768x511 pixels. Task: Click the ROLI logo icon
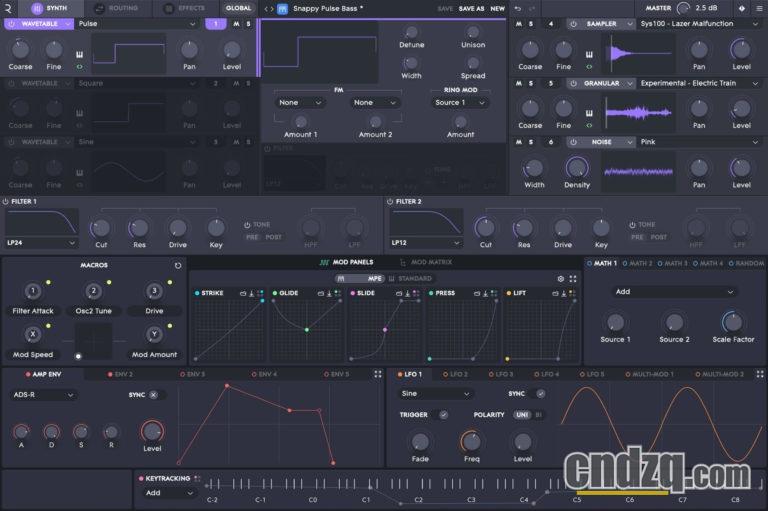8,8
